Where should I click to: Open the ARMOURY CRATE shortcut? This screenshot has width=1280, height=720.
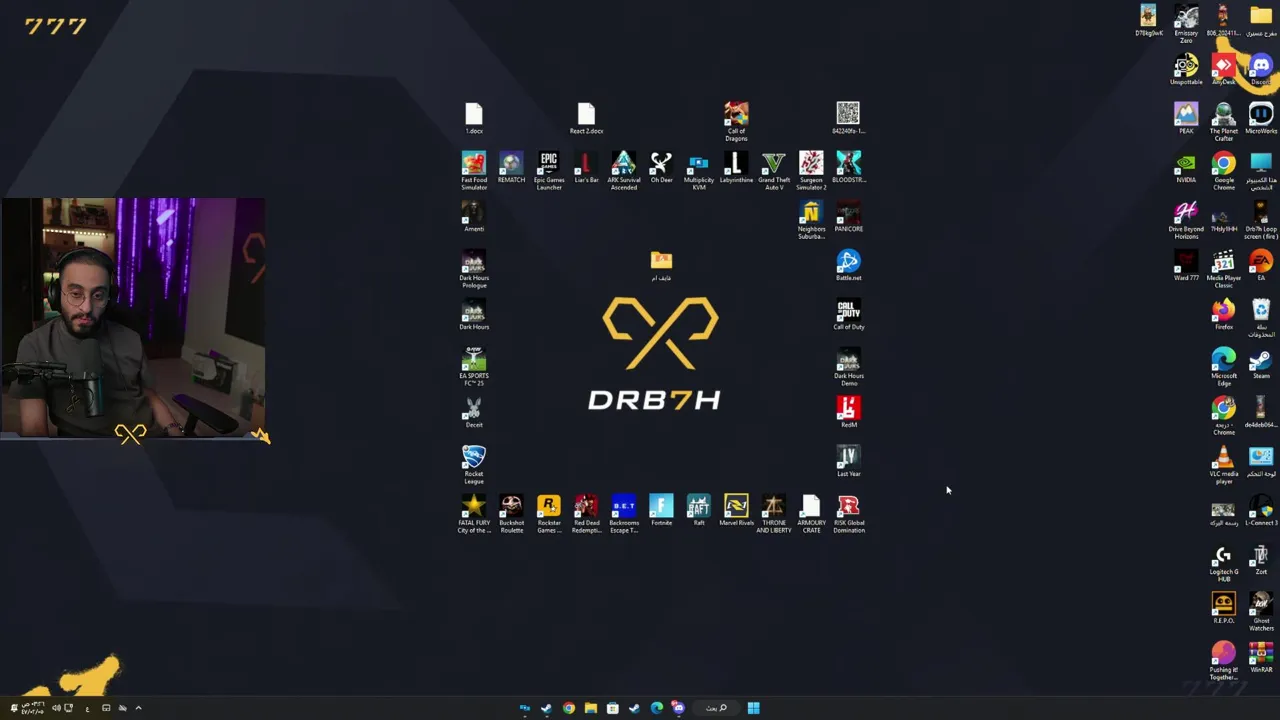(x=811, y=514)
